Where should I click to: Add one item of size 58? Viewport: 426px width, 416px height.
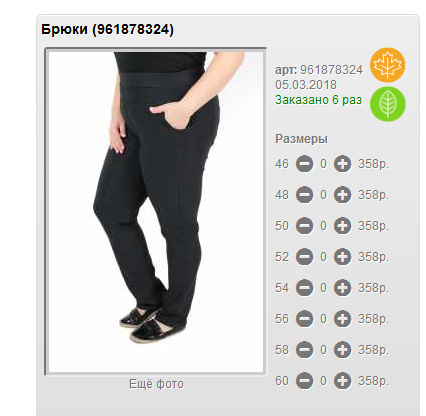[342, 350]
